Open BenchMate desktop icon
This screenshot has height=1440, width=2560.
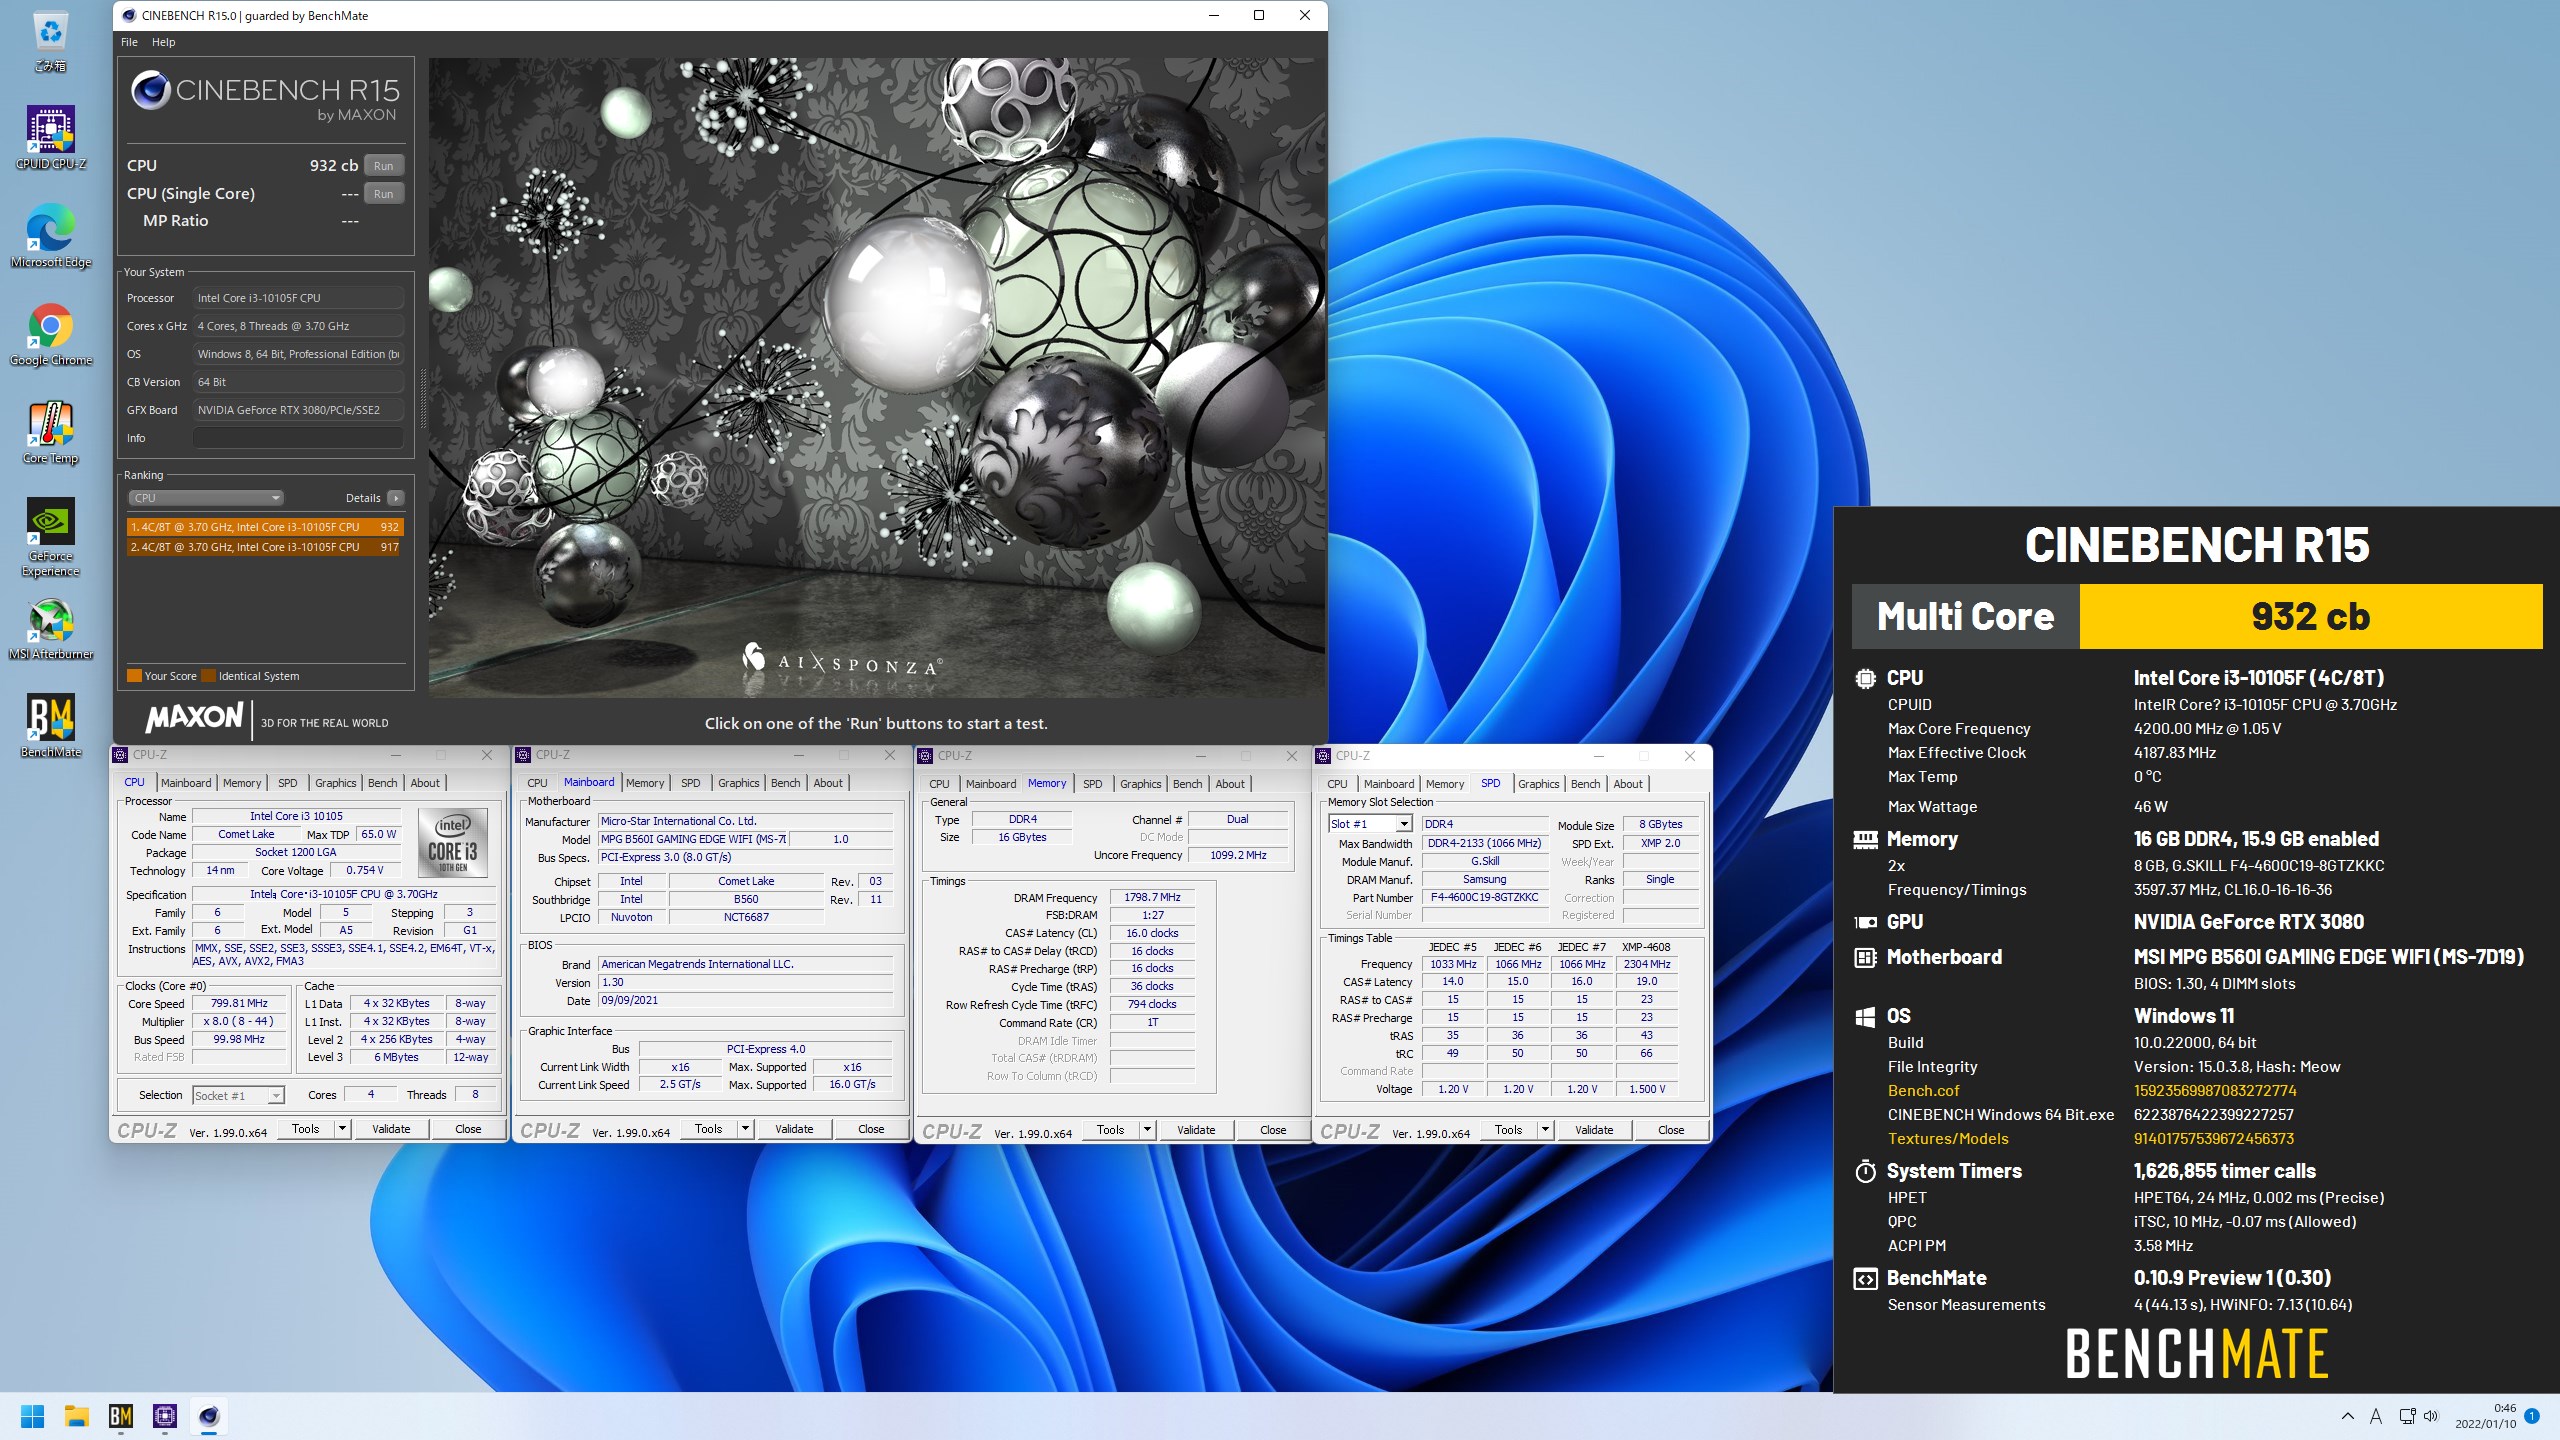coord(50,725)
